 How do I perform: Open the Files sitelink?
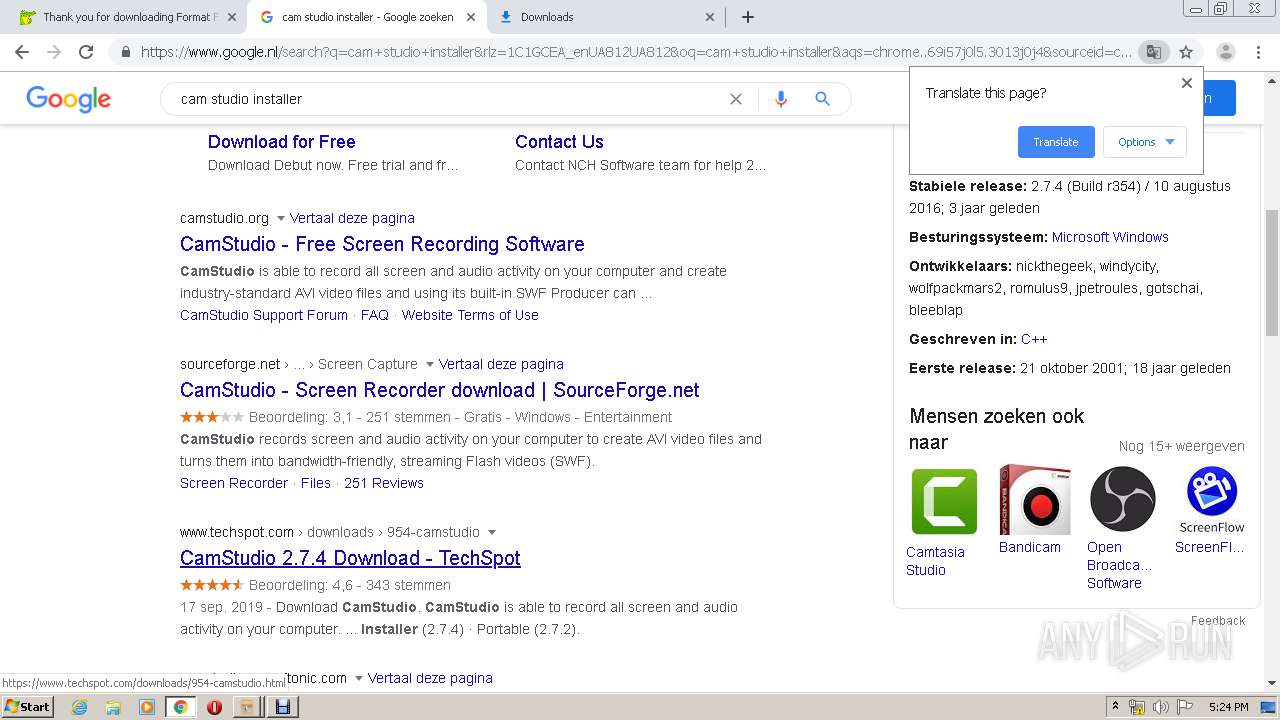(316, 483)
